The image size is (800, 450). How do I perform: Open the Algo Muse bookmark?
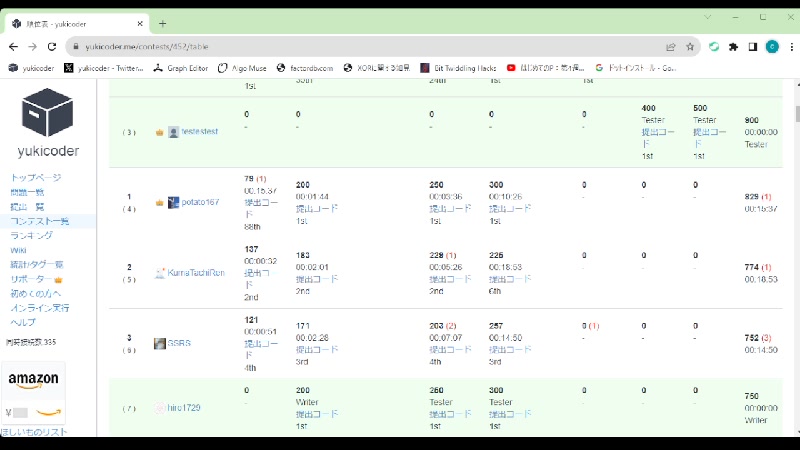coord(243,68)
